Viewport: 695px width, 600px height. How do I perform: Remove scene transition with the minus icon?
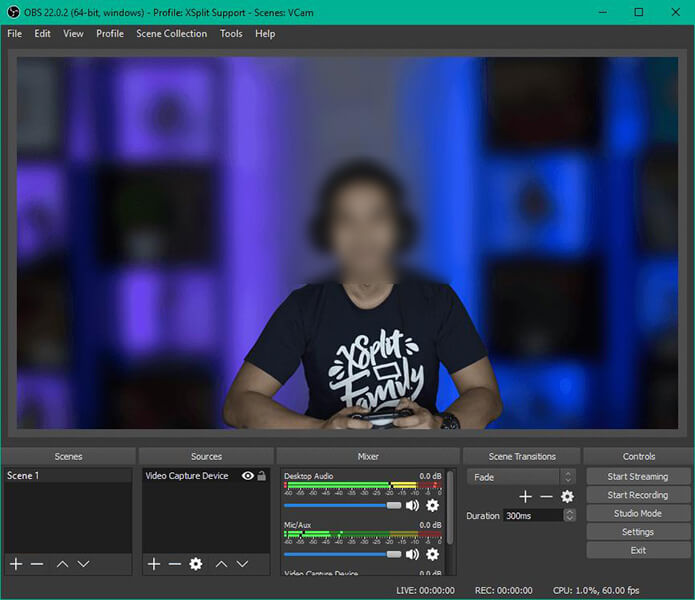[x=546, y=497]
